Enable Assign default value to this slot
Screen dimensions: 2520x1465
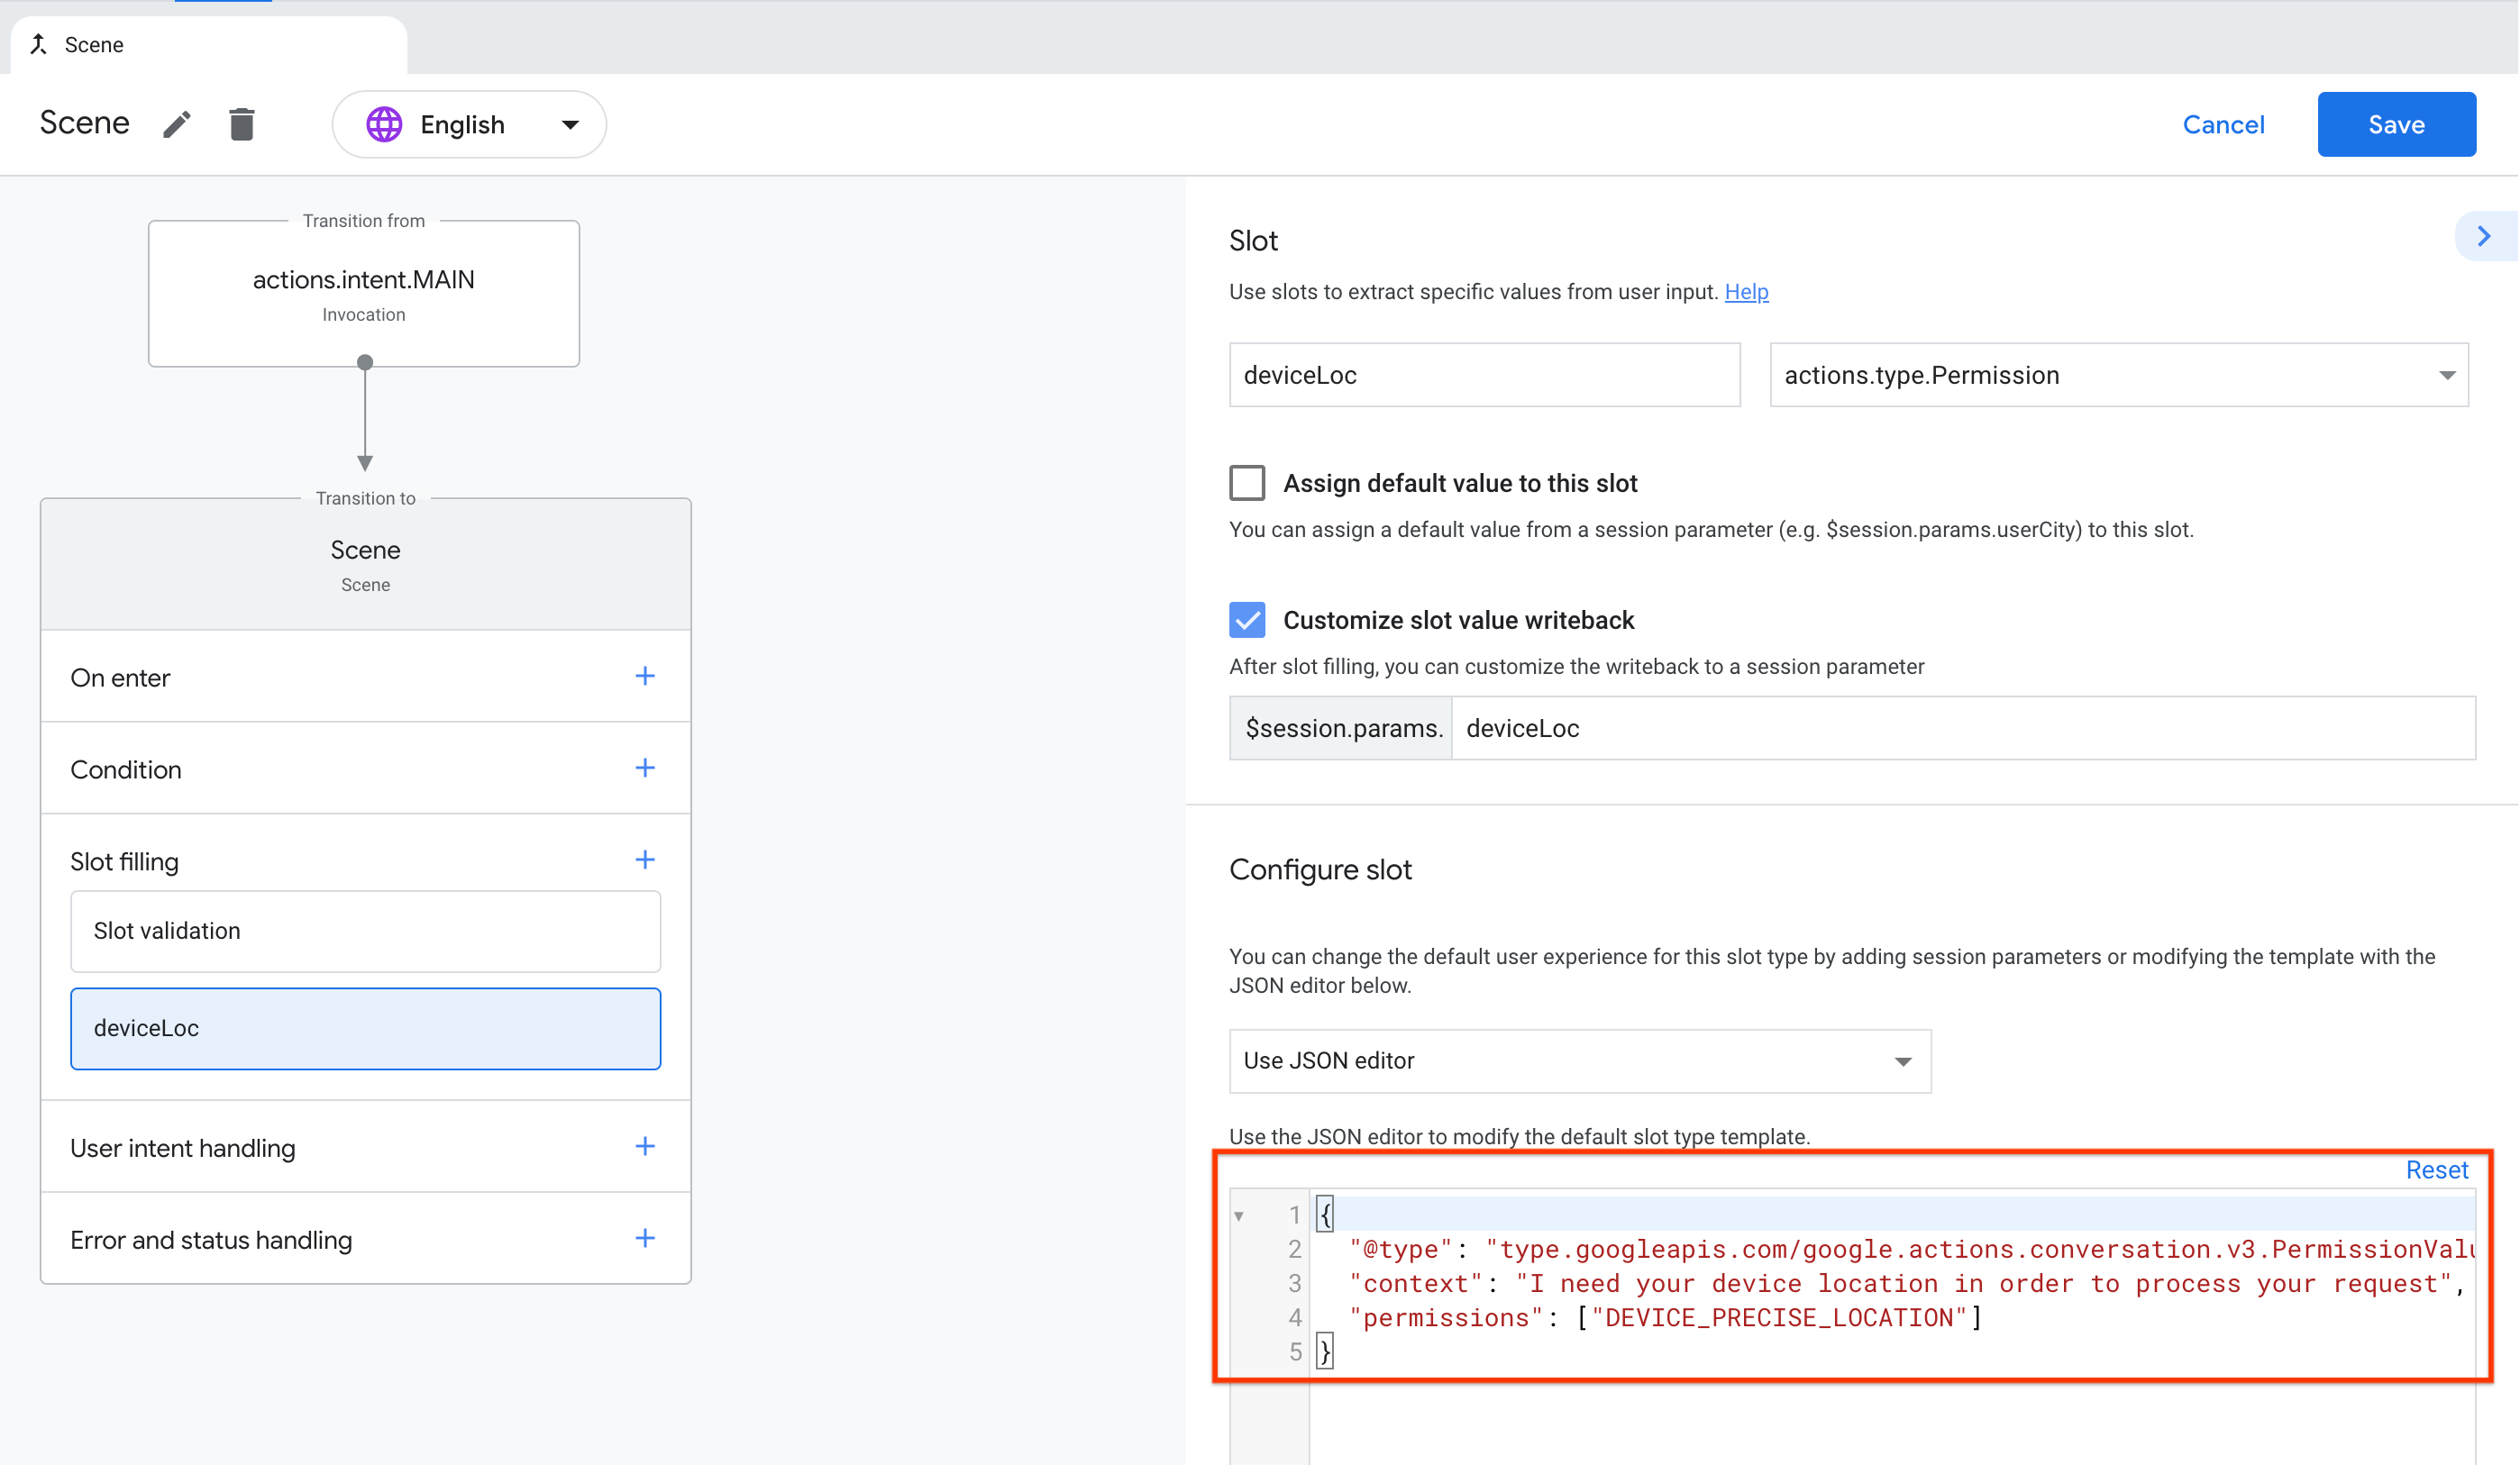pos(1247,483)
